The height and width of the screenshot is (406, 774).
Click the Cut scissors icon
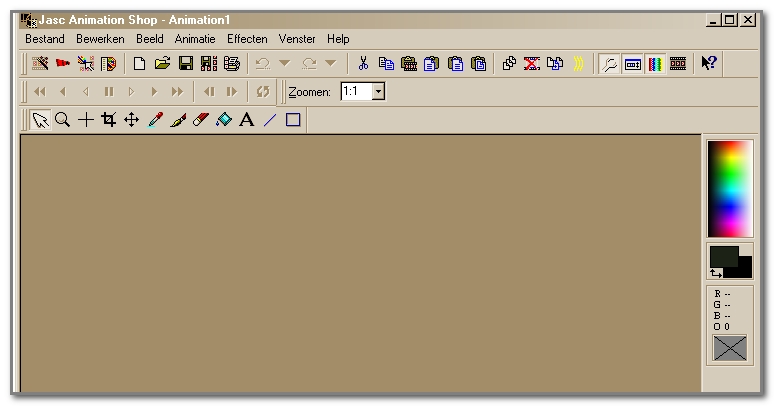click(x=363, y=63)
